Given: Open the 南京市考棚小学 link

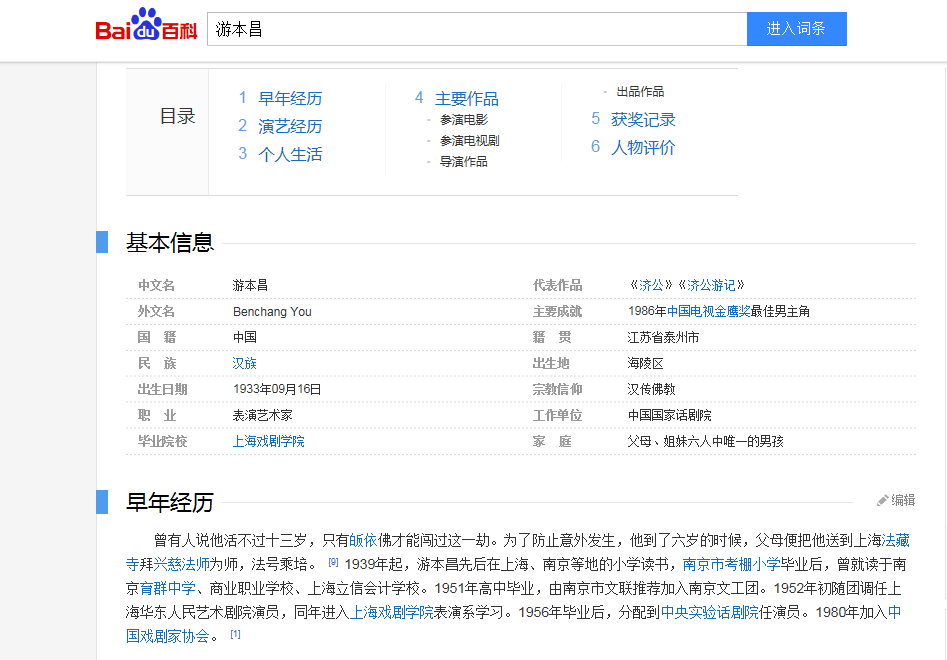Looking at the screenshot, I should click(x=731, y=565).
